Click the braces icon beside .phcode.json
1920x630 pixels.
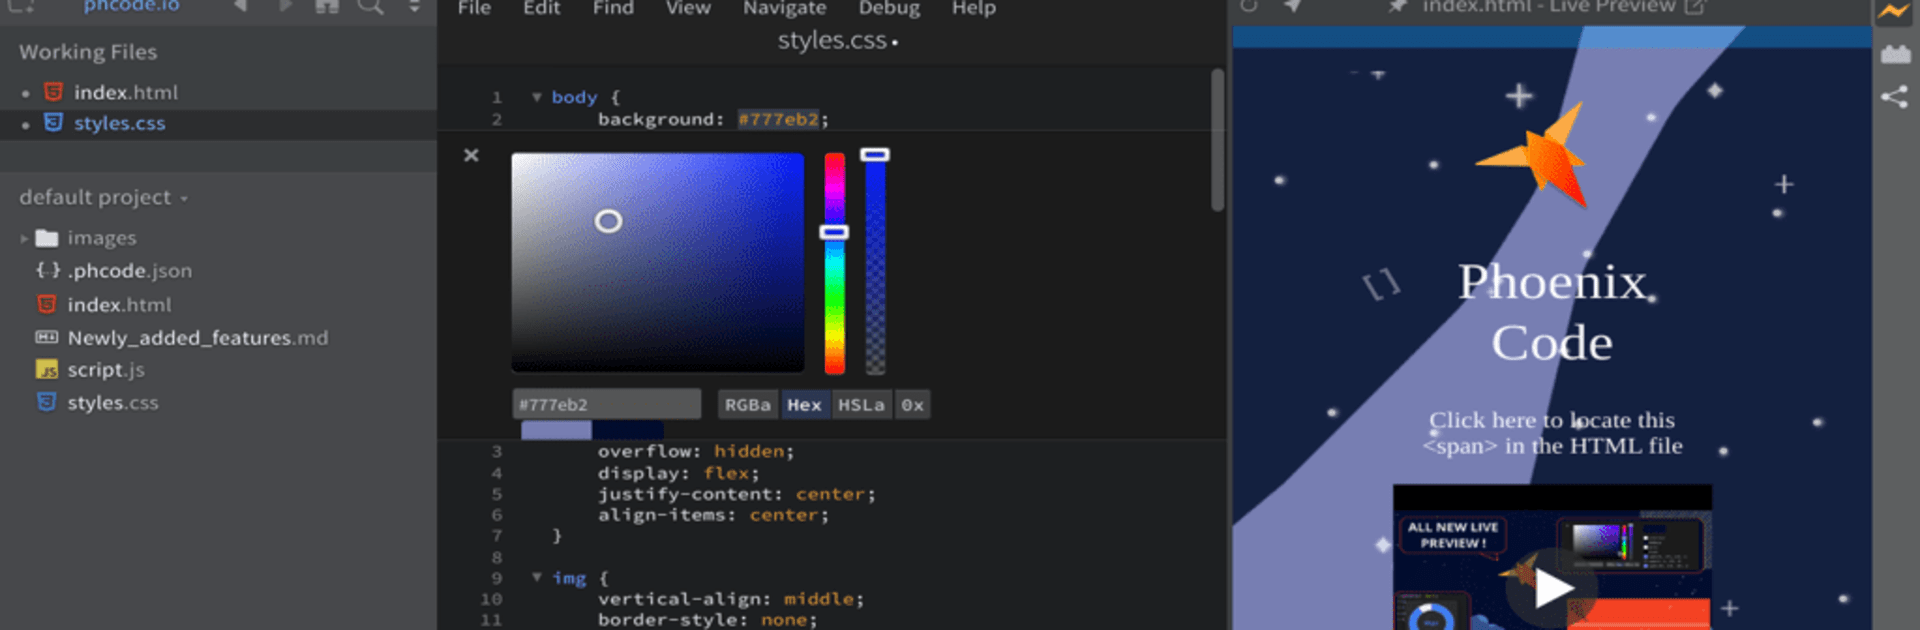click(48, 270)
